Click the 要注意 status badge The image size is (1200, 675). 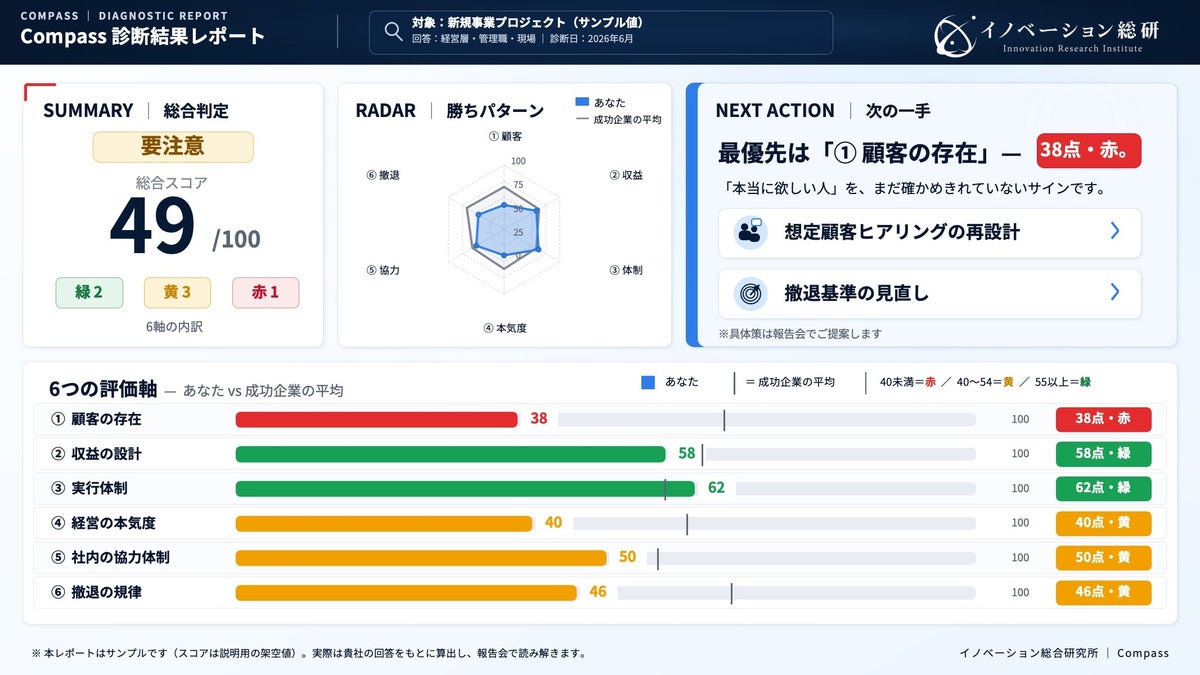click(173, 147)
